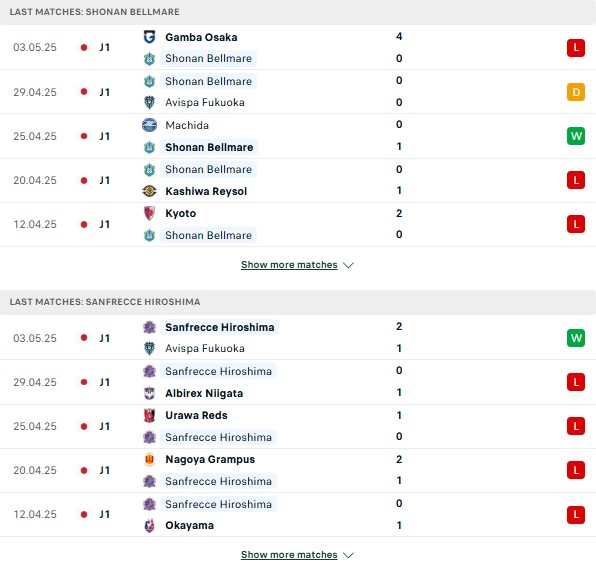The image size is (596, 570).
Task: Click the Urawa Reds club logo
Action: coord(149,415)
